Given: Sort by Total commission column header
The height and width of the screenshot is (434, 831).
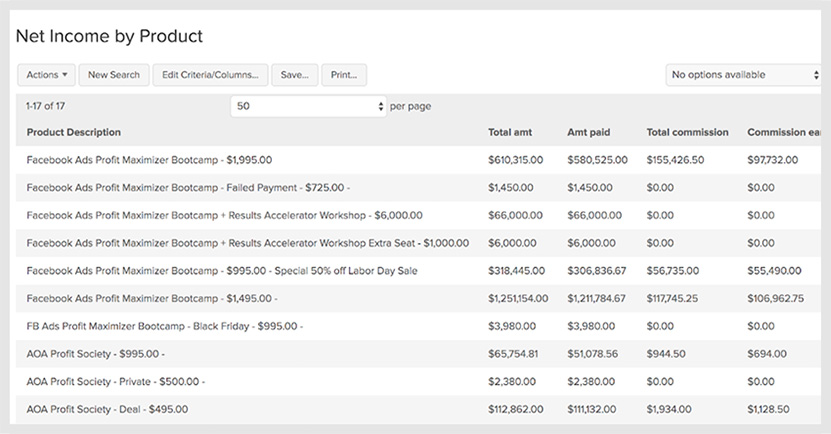Looking at the screenshot, I should tap(687, 132).
